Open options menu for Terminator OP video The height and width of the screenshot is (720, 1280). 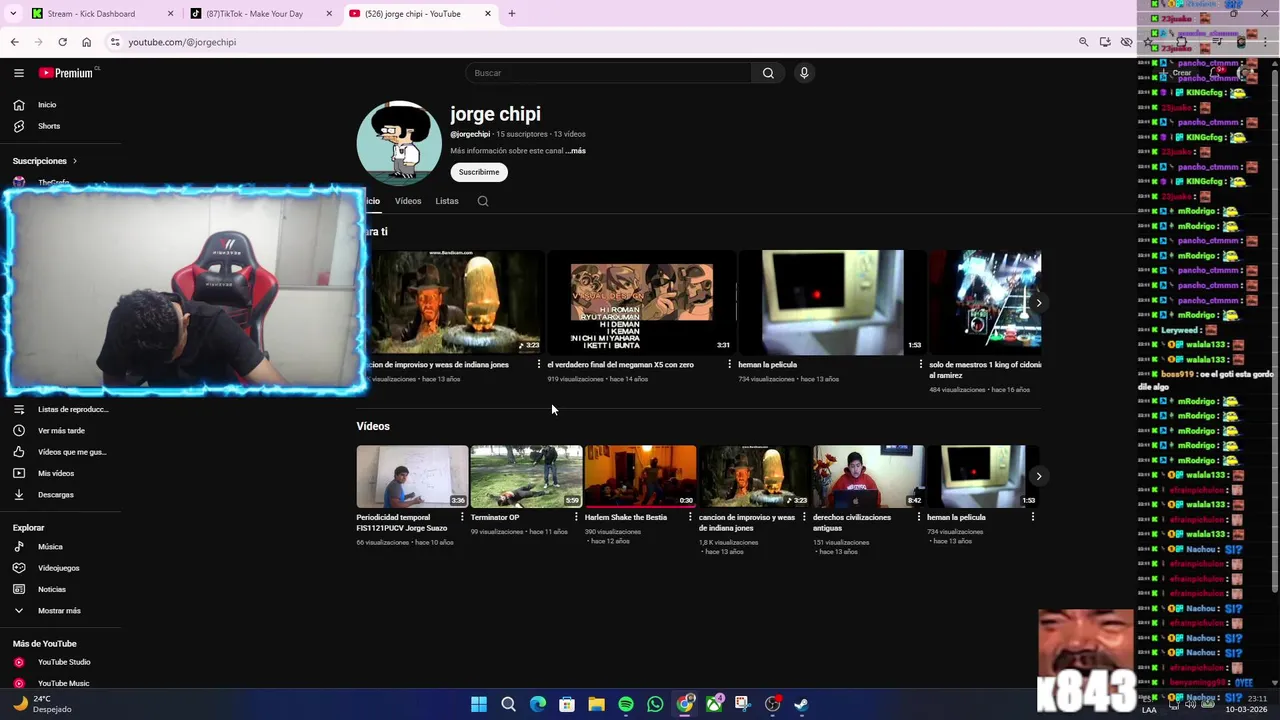pos(575,517)
